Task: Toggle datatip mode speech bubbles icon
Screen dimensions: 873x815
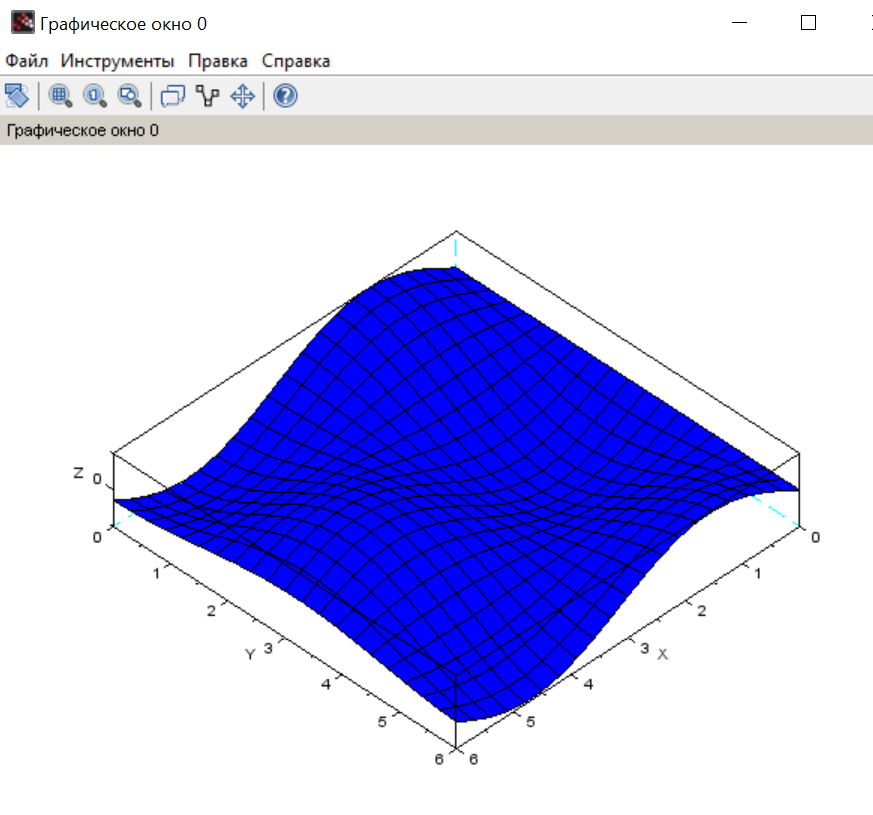Action: [173, 96]
